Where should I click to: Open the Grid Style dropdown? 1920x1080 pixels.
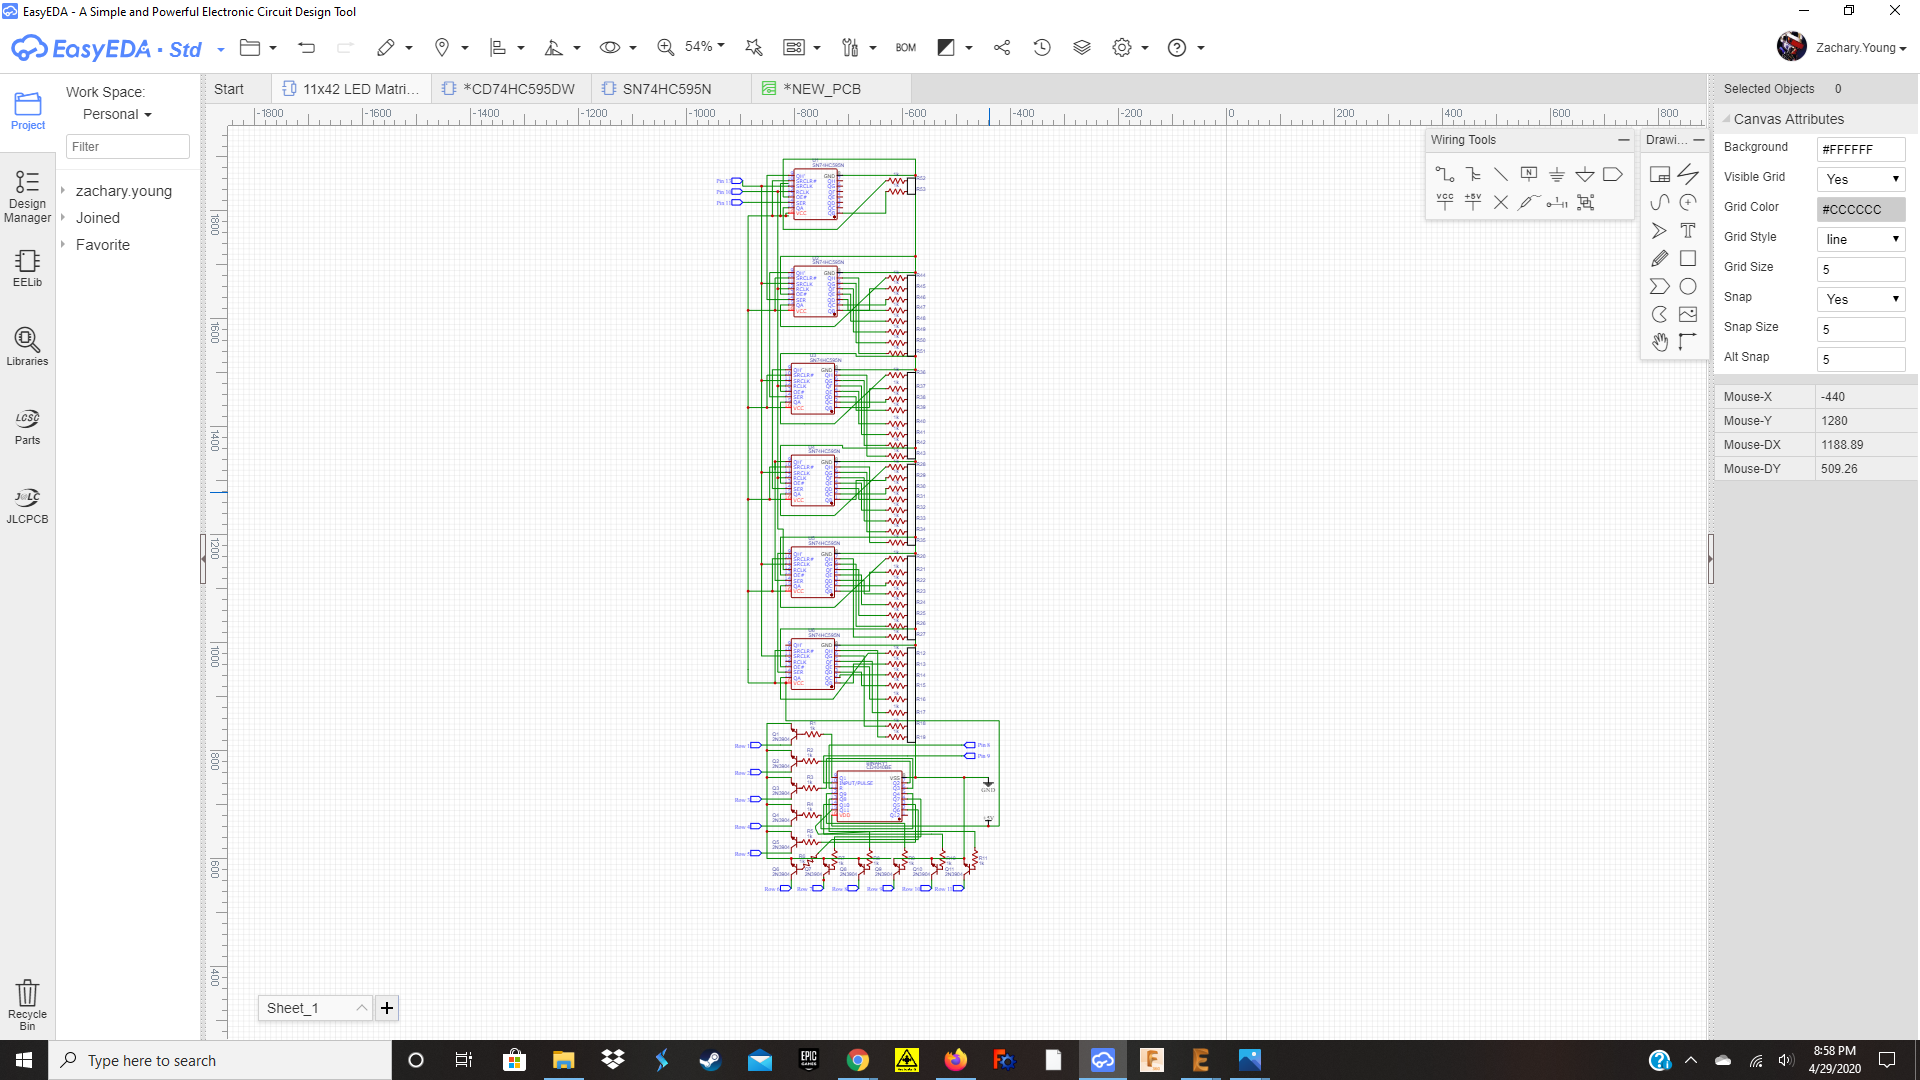pyautogui.click(x=1896, y=239)
